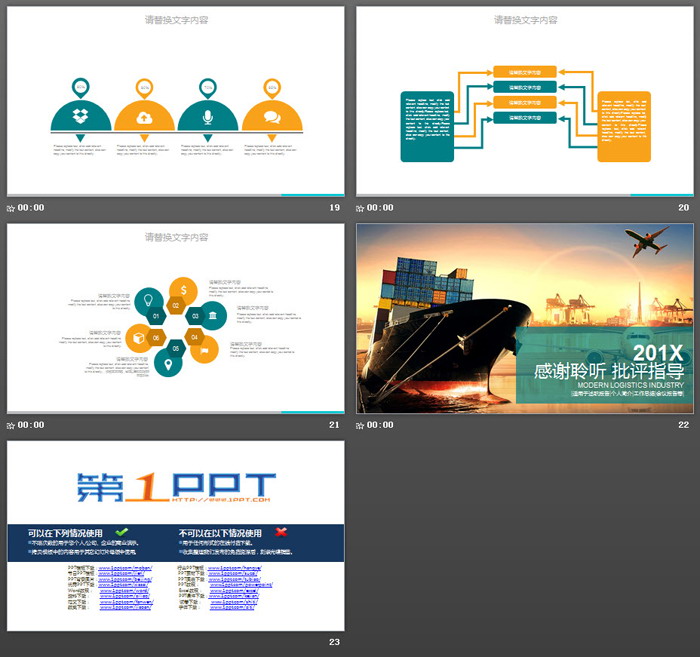Click the flag icon on slide 21

pos(204,350)
